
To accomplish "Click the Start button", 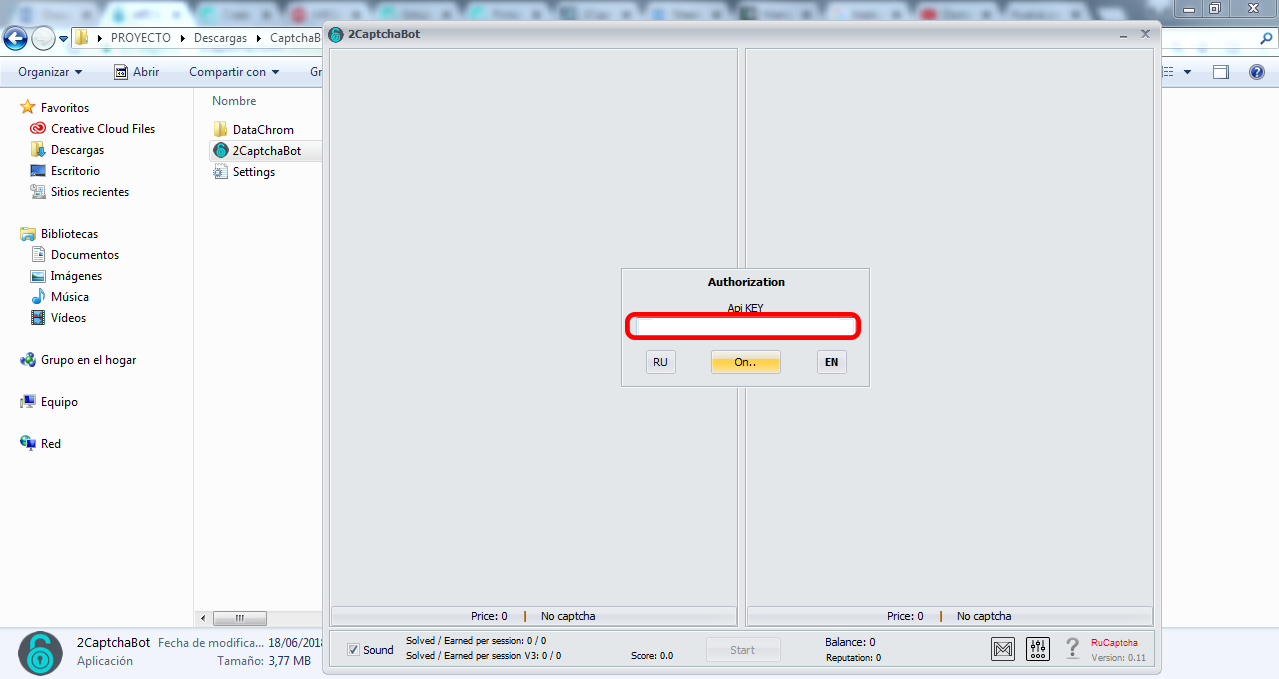I will click(x=743, y=650).
